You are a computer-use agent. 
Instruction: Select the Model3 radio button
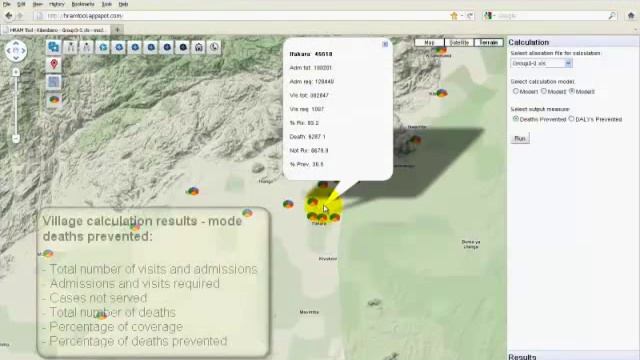[572, 91]
